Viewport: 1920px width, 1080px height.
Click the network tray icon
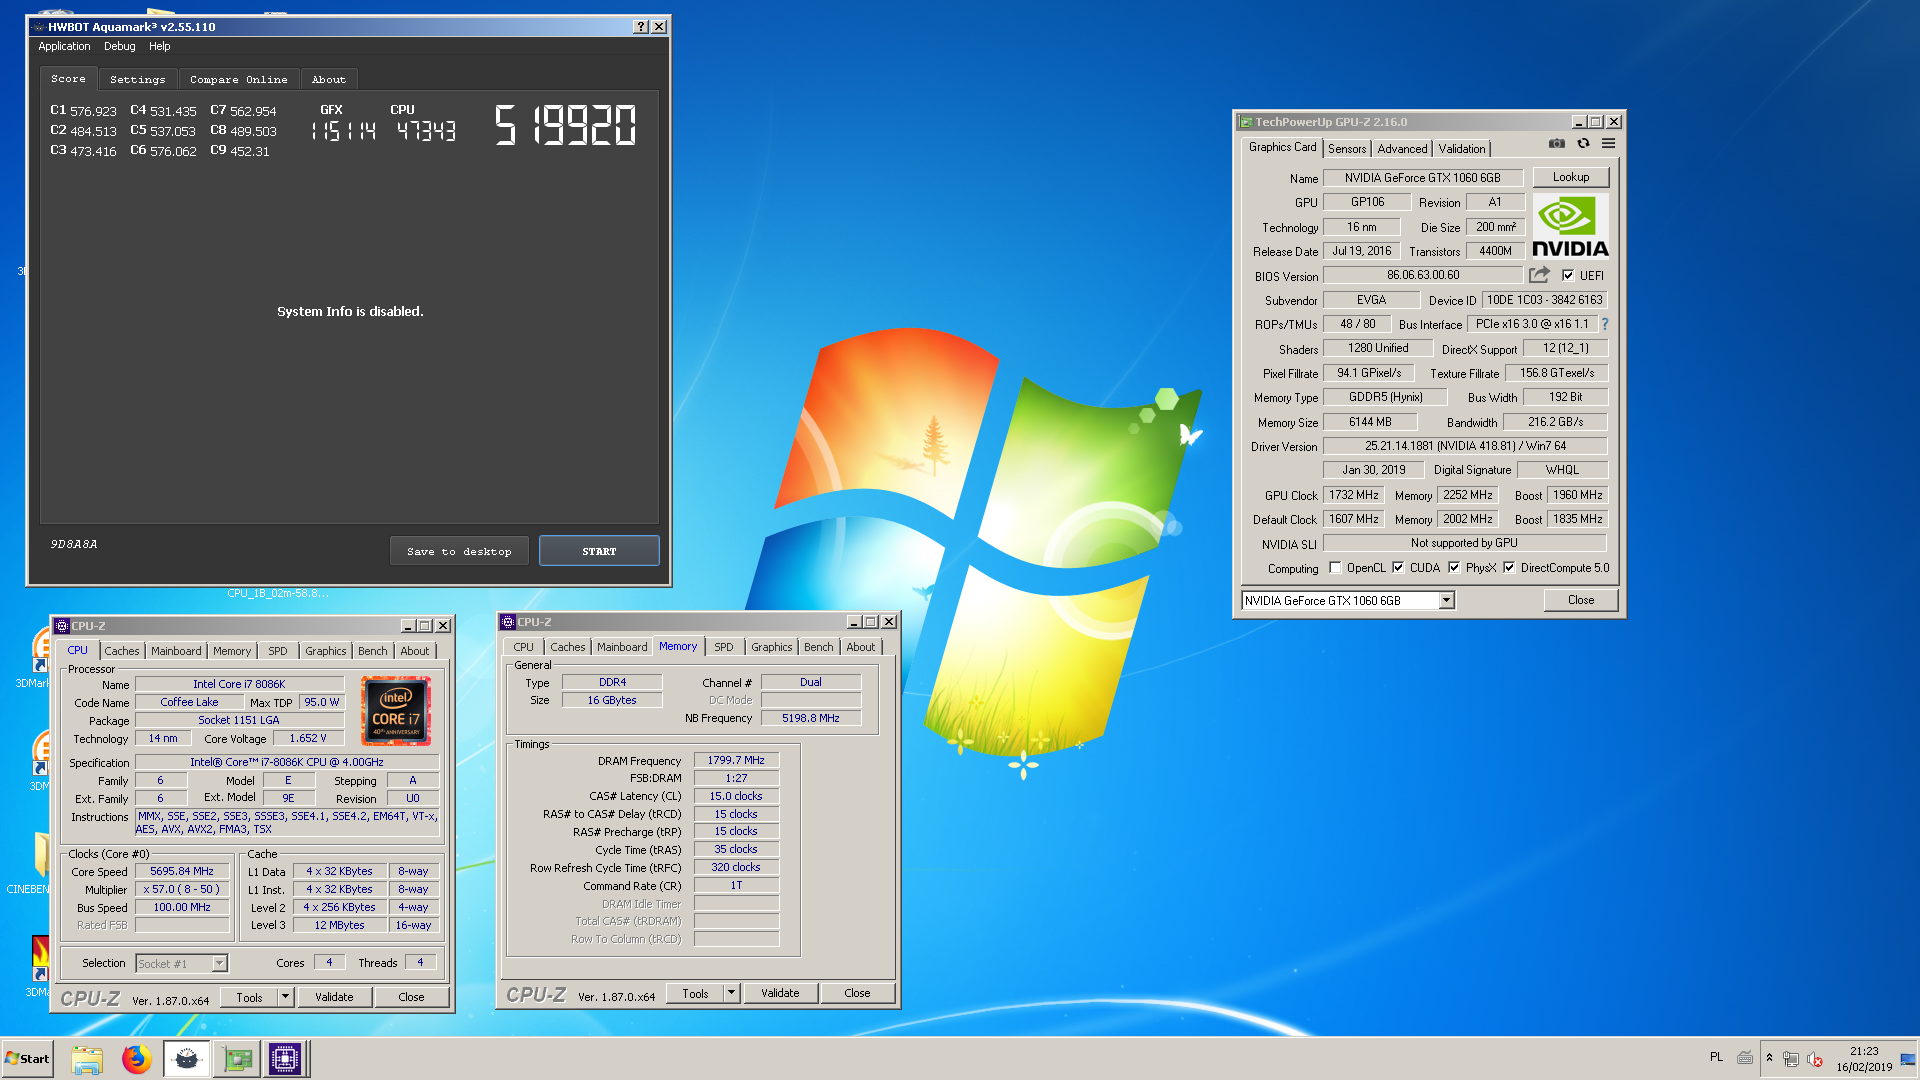pyautogui.click(x=1791, y=1059)
